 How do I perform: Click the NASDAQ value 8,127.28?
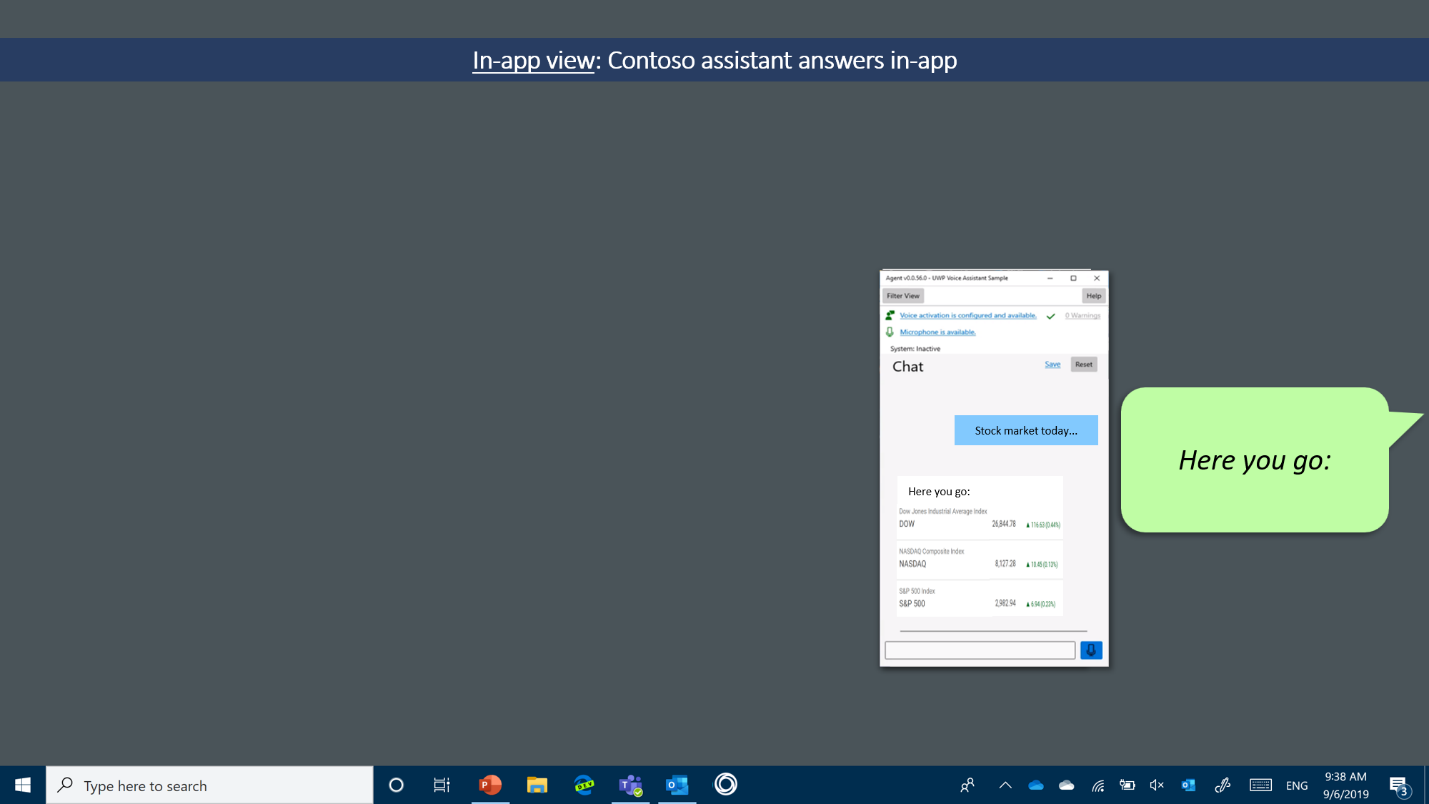click(1005, 564)
